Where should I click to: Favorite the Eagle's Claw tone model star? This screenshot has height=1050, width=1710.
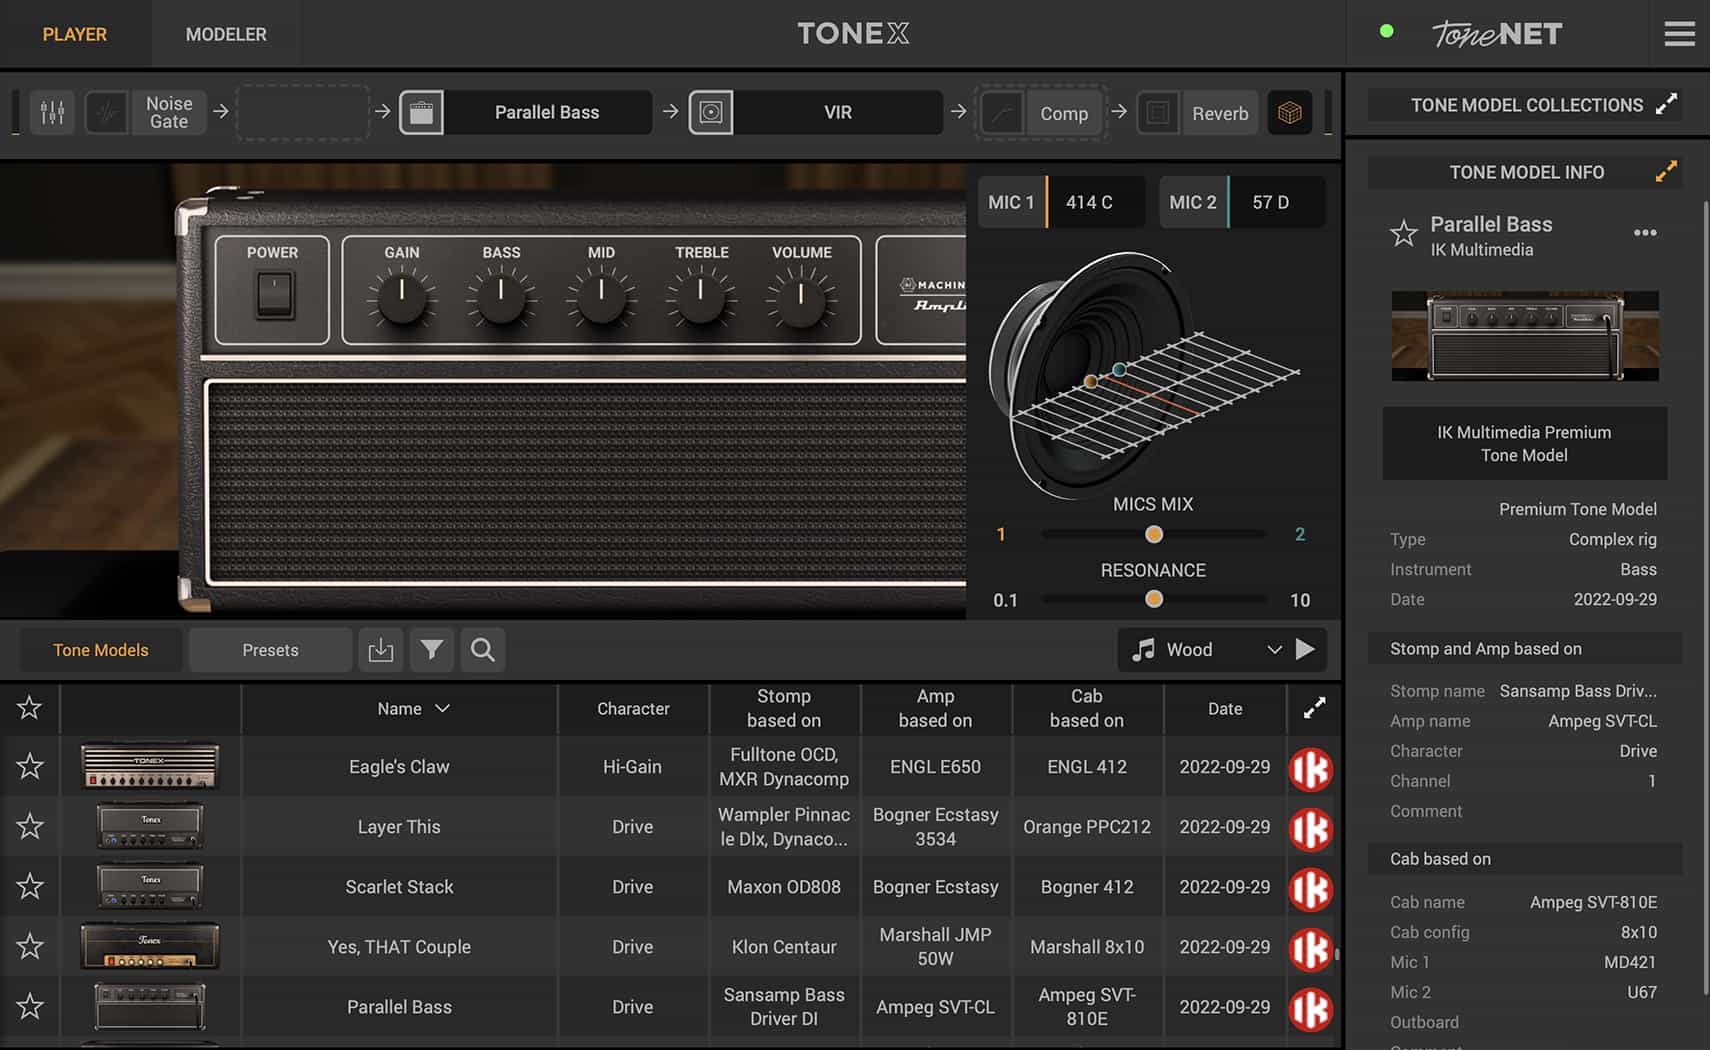pyautogui.click(x=29, y=766)
